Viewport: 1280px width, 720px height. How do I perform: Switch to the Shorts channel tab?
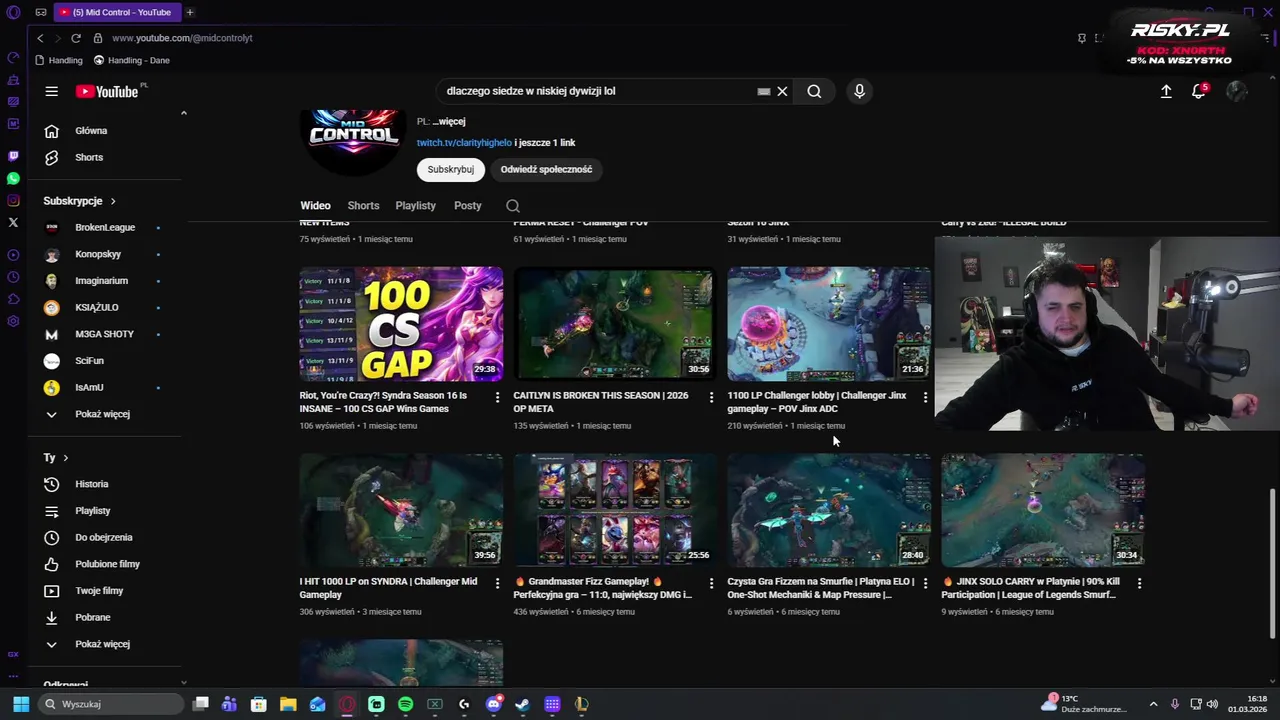pyautogui.click(x=363, y=206)
